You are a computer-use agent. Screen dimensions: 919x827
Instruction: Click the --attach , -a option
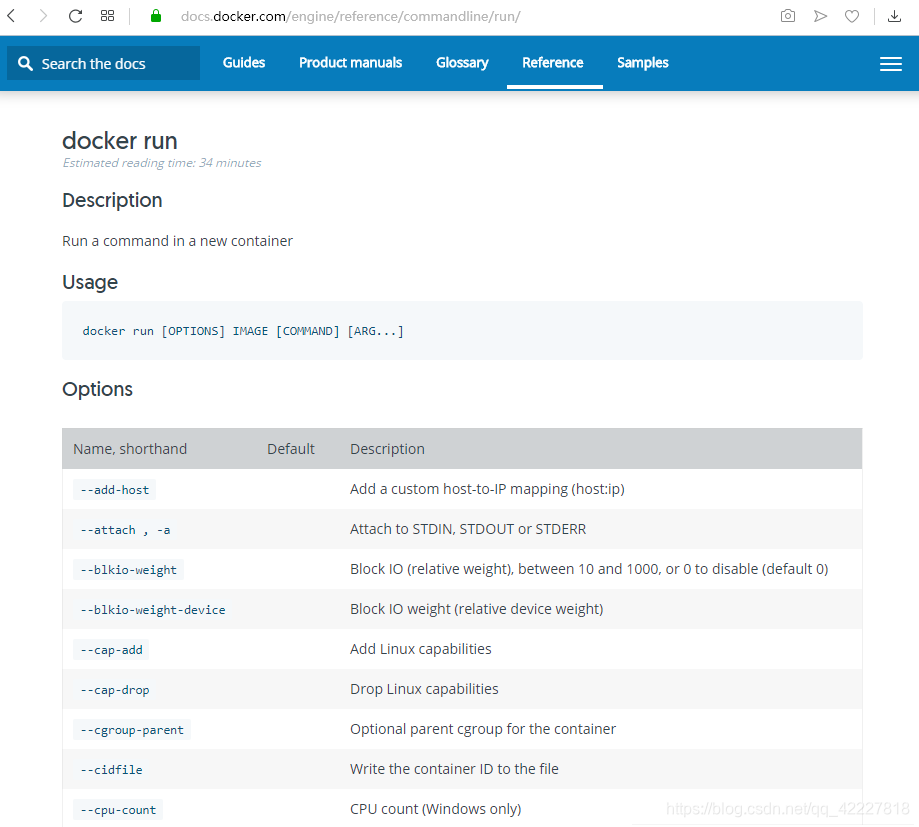(125, 530)
